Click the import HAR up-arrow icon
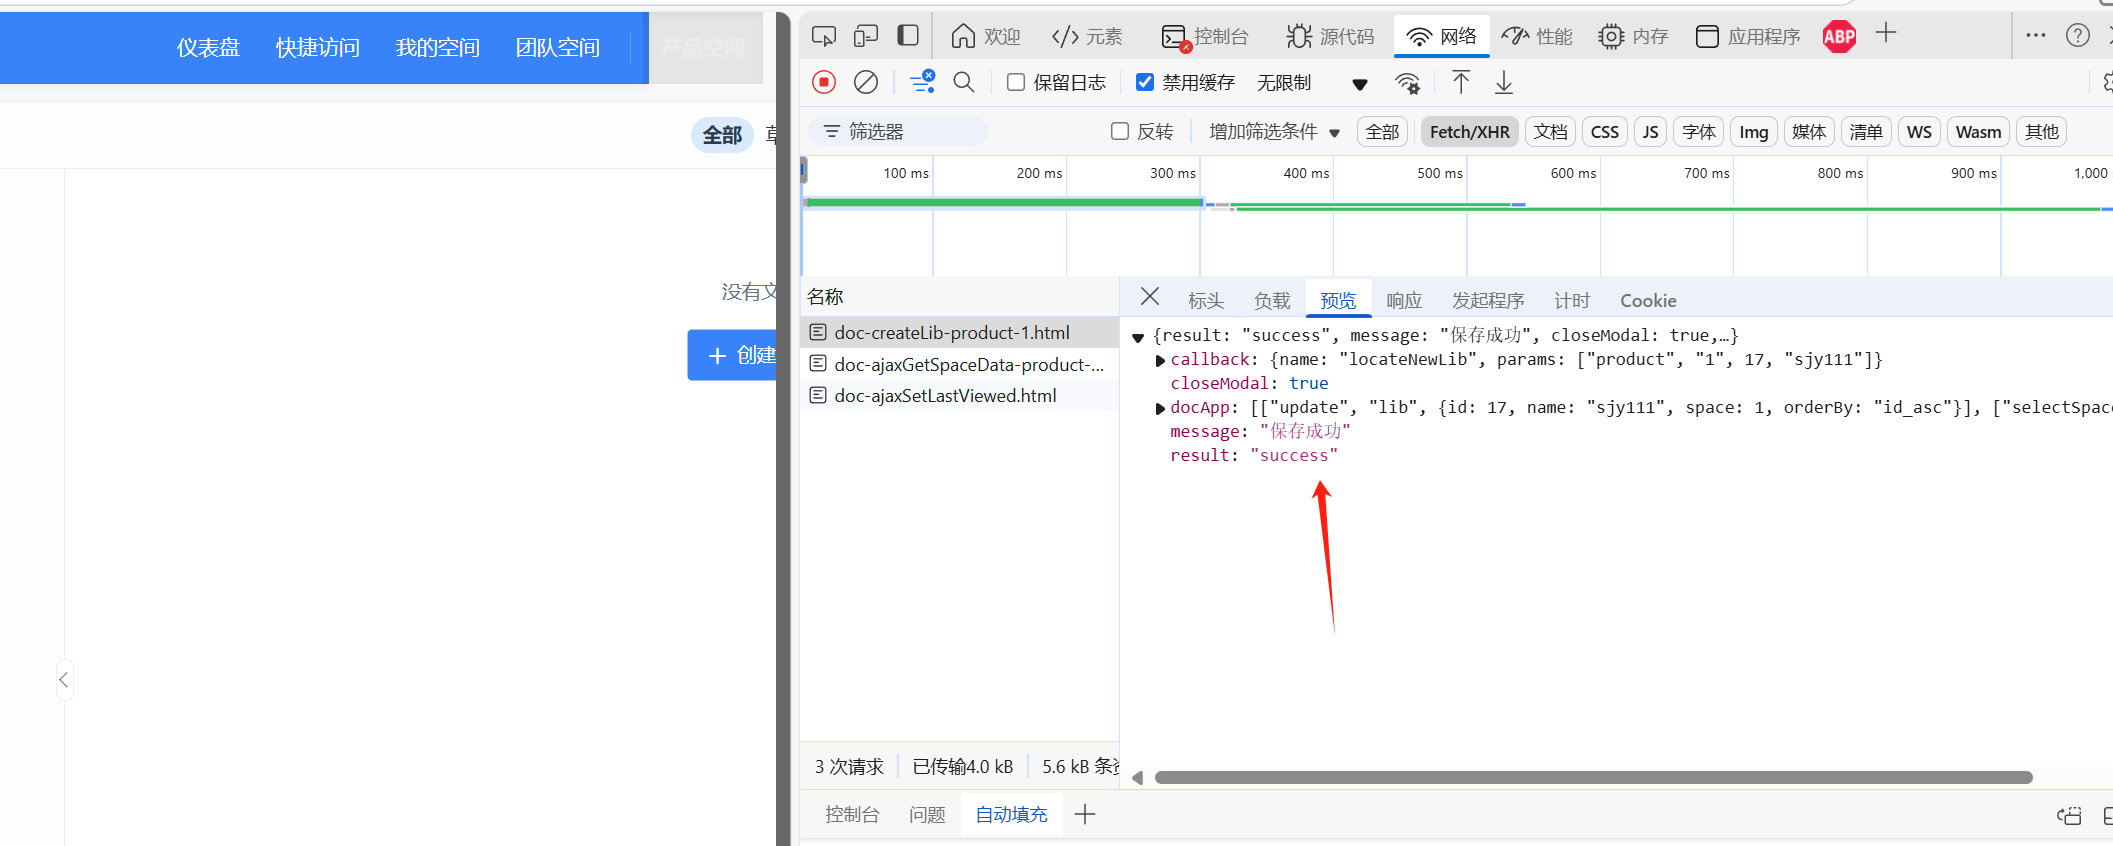The width and height of the screenshot is (2113, 846). (1461, 82)
